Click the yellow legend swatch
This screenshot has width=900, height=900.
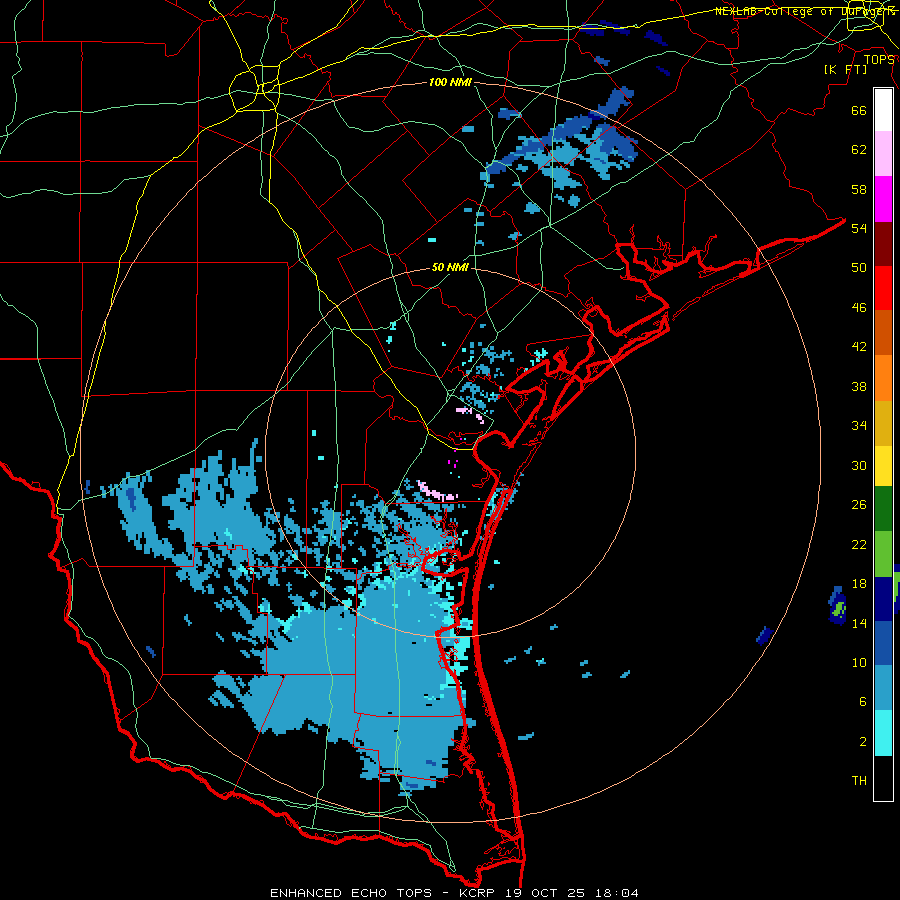tap(883, 465)
